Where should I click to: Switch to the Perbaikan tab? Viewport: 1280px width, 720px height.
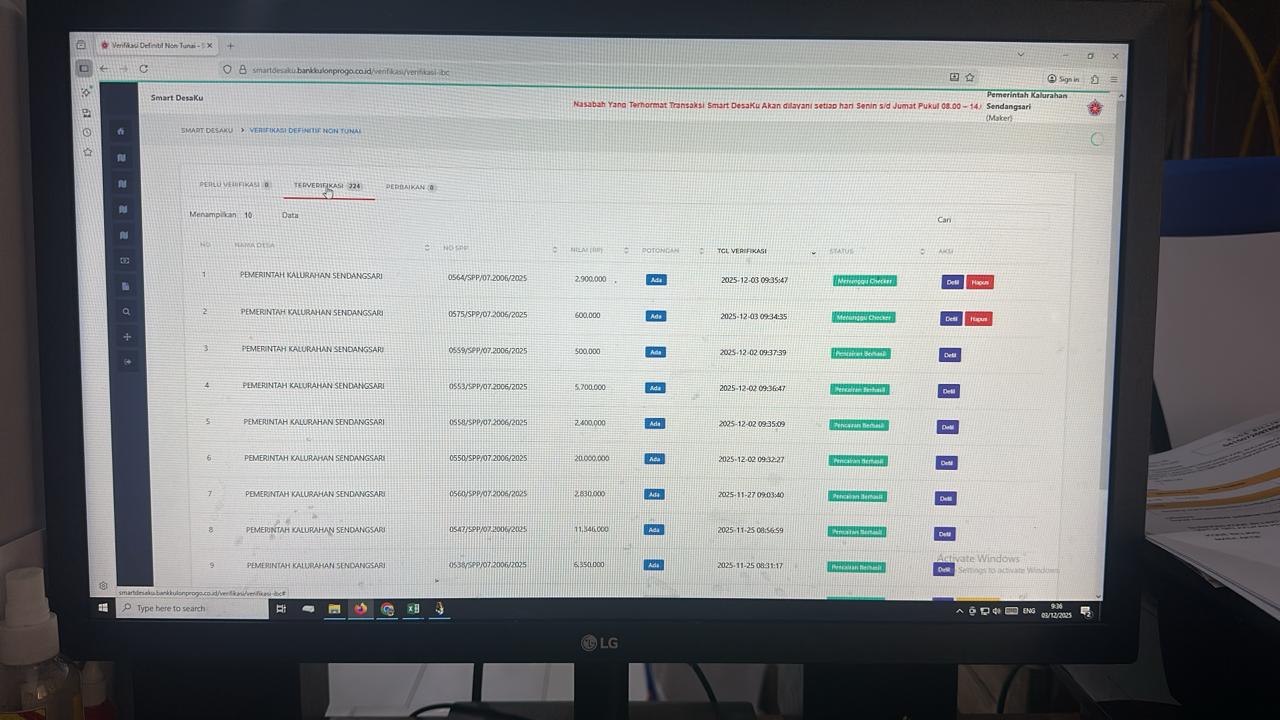[405, 187]
